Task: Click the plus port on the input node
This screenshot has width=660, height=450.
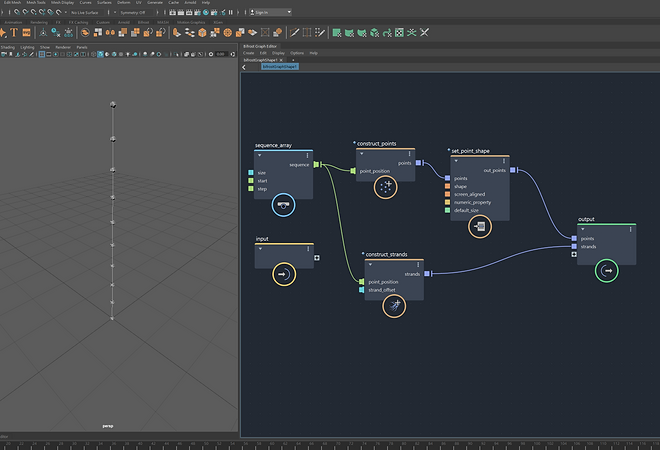Action: tap(317, 258)
